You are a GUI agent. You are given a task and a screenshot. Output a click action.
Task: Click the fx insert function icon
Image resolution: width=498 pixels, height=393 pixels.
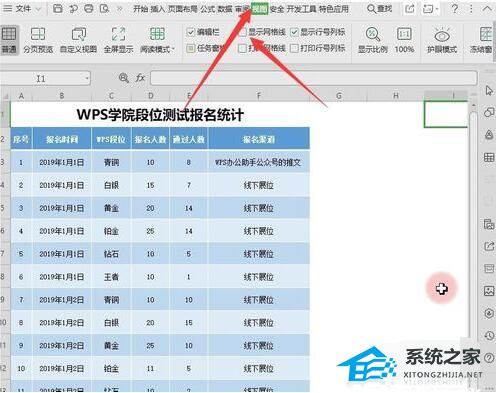point(140,78)
